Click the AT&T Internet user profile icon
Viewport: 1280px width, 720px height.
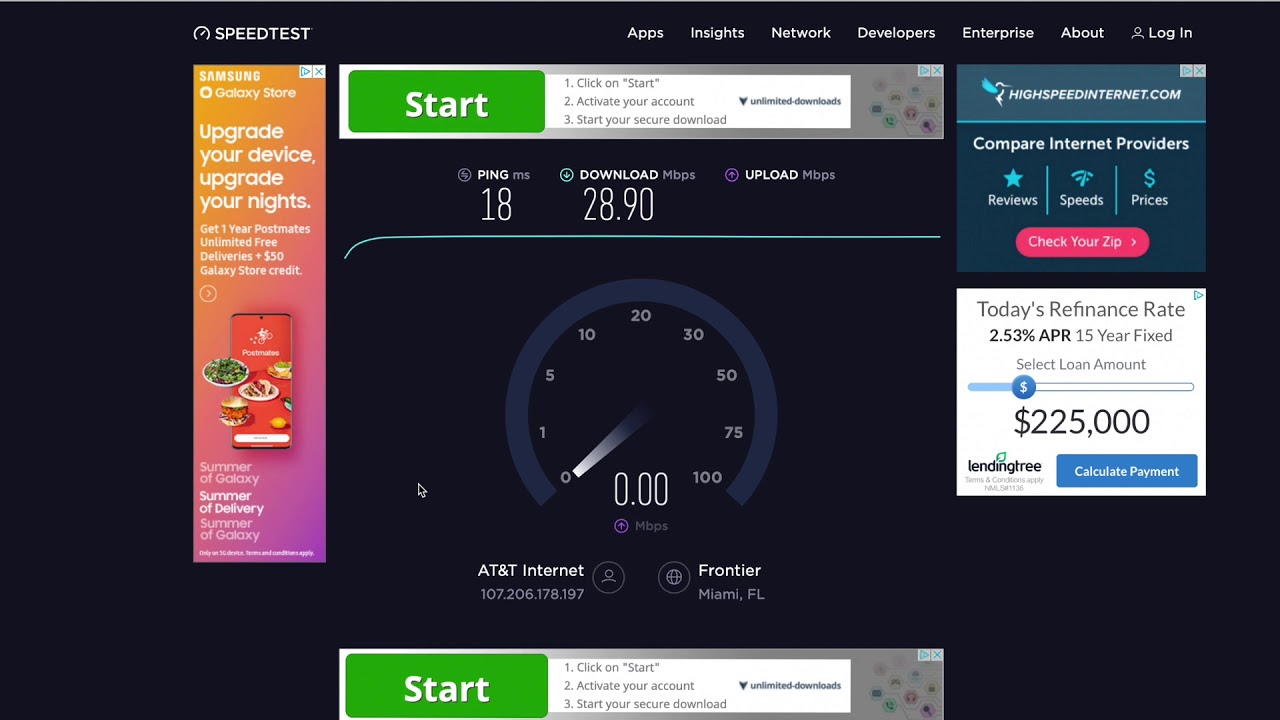click(x=608, y=577)
